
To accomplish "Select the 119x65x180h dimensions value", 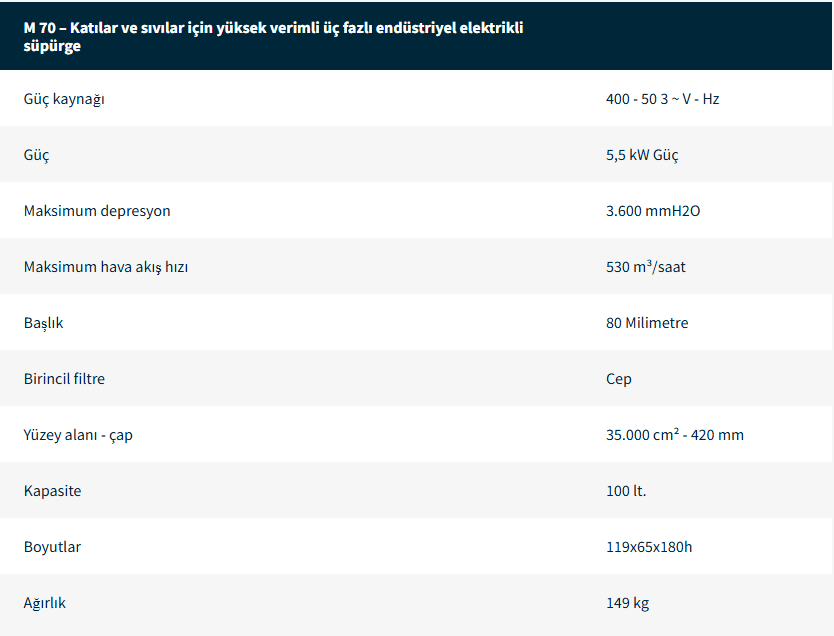I will 649,547.
